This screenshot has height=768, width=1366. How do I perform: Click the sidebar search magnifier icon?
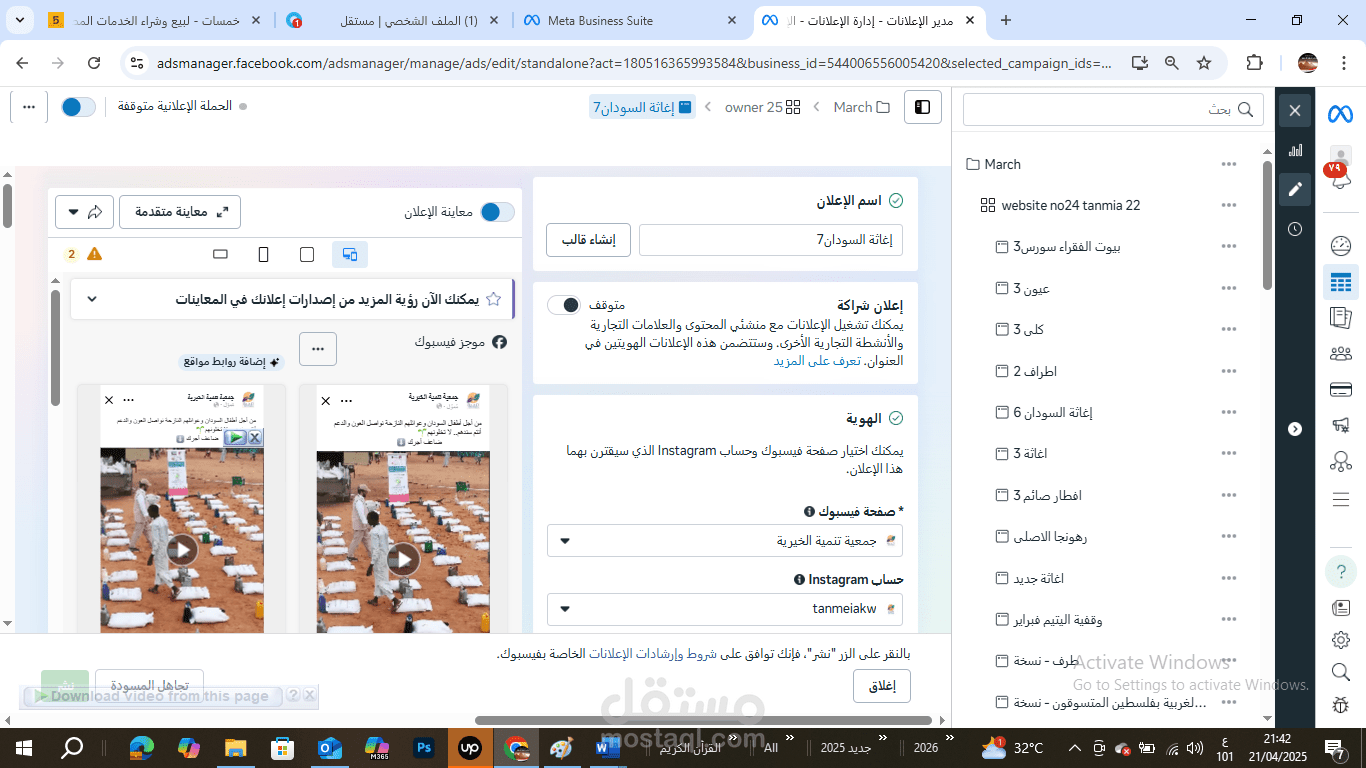(1341, 672)
